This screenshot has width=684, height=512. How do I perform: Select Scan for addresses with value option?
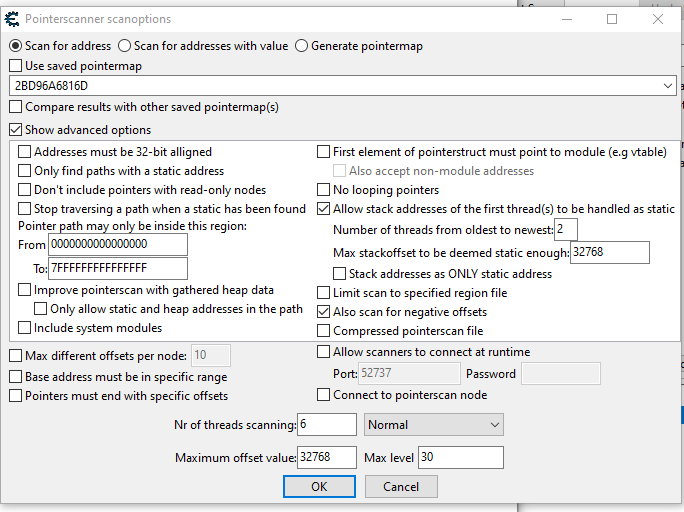[x=124, y=46]
